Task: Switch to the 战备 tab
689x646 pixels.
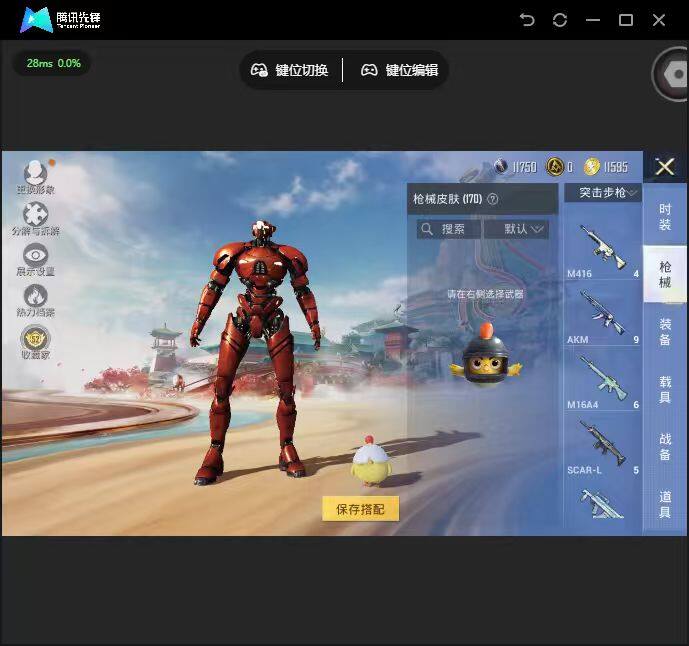Action: pyautogui.click(x=665, y=446)
